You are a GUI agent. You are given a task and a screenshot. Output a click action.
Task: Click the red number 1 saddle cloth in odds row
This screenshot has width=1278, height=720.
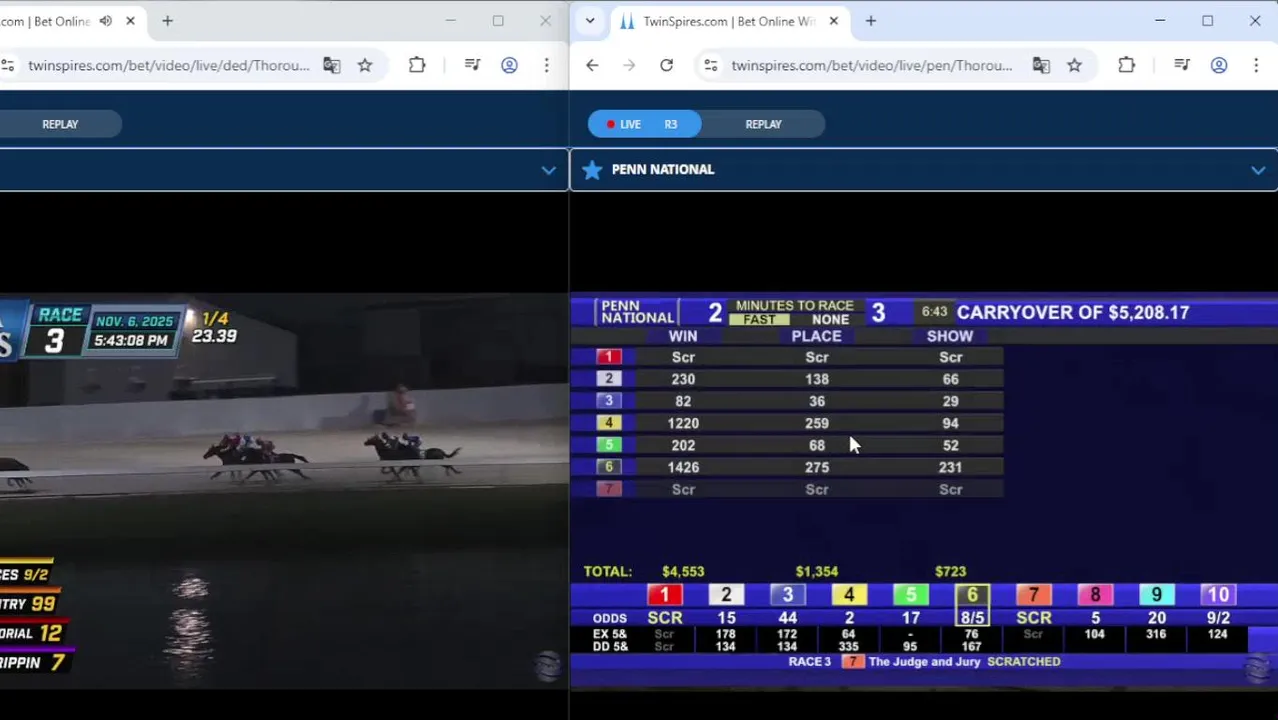[664, 595]
